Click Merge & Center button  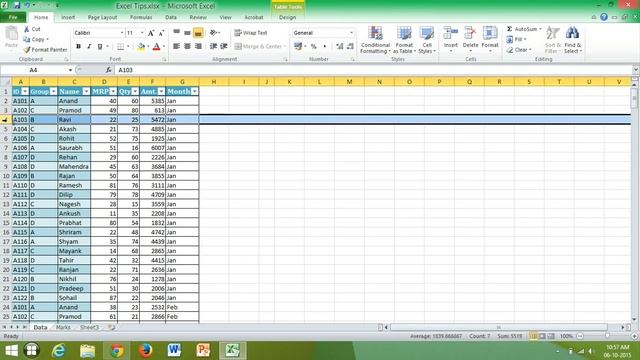(260, 47)
